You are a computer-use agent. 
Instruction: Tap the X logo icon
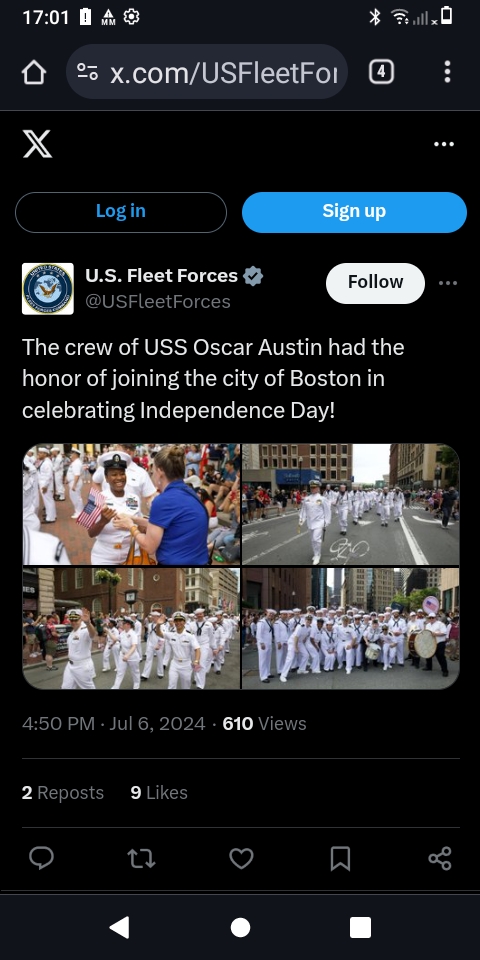pyautogui.click(x=37, y=144)
